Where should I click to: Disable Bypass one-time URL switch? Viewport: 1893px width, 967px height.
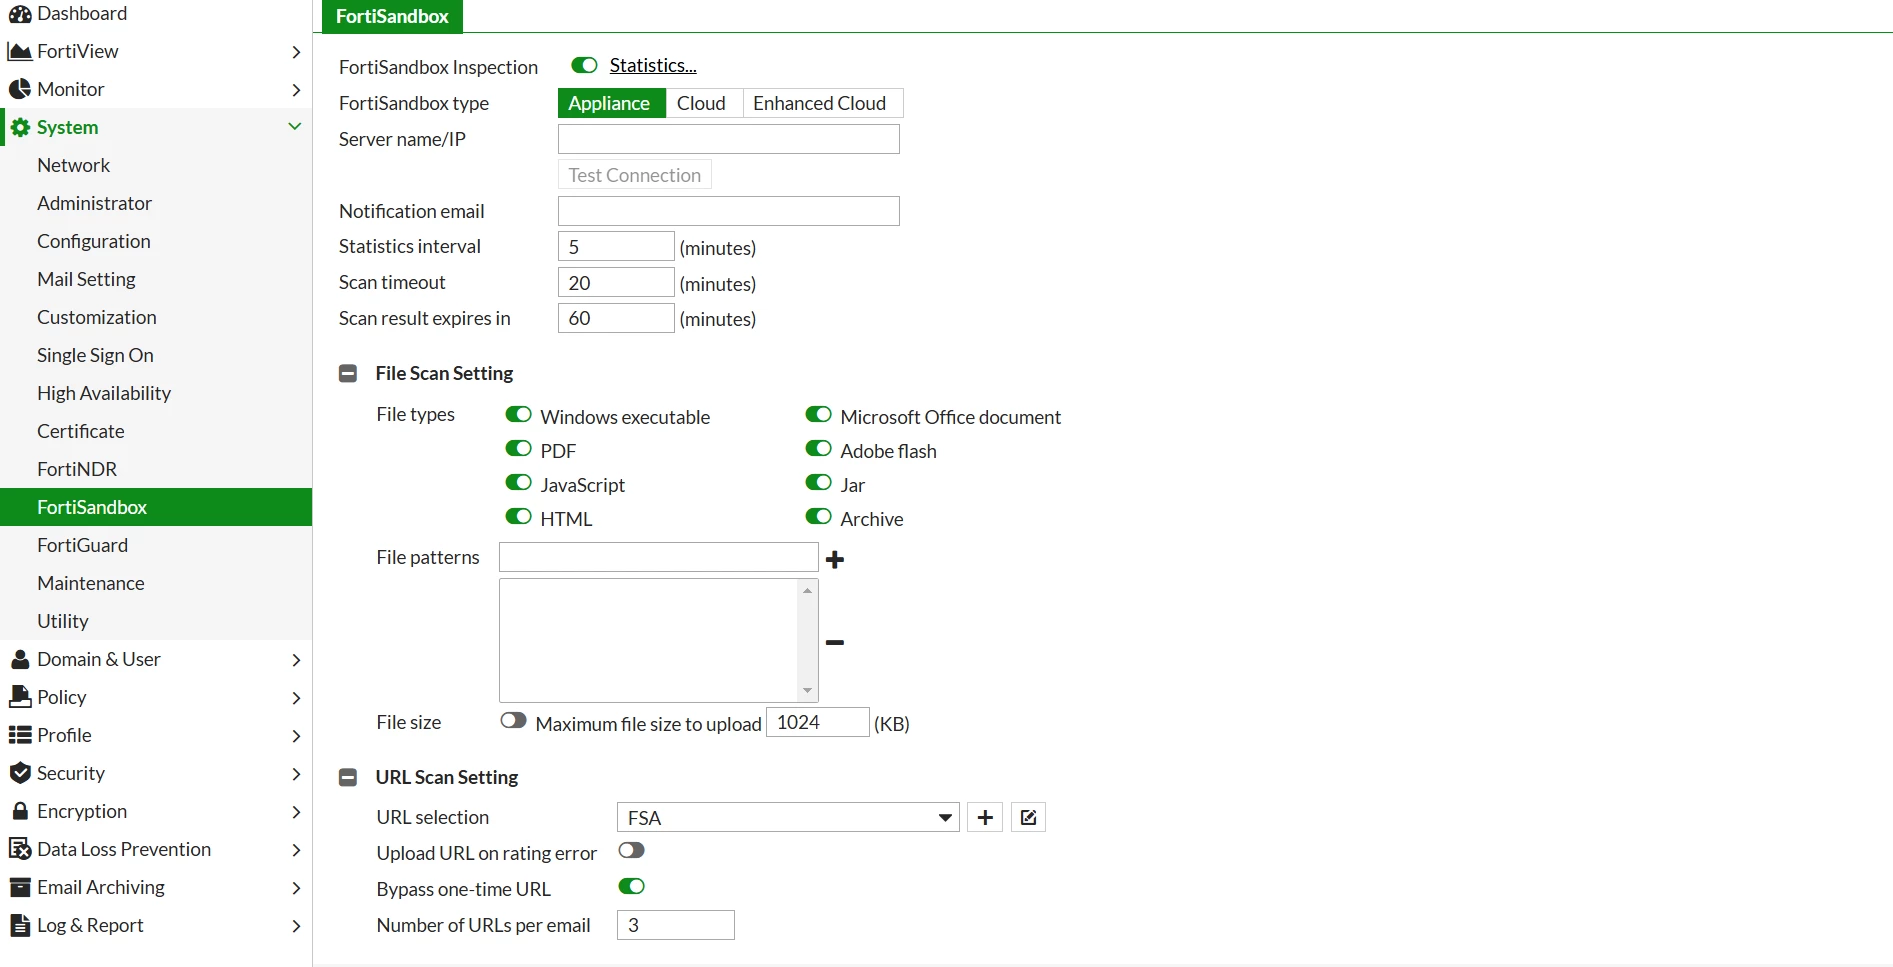click(631, 886)
